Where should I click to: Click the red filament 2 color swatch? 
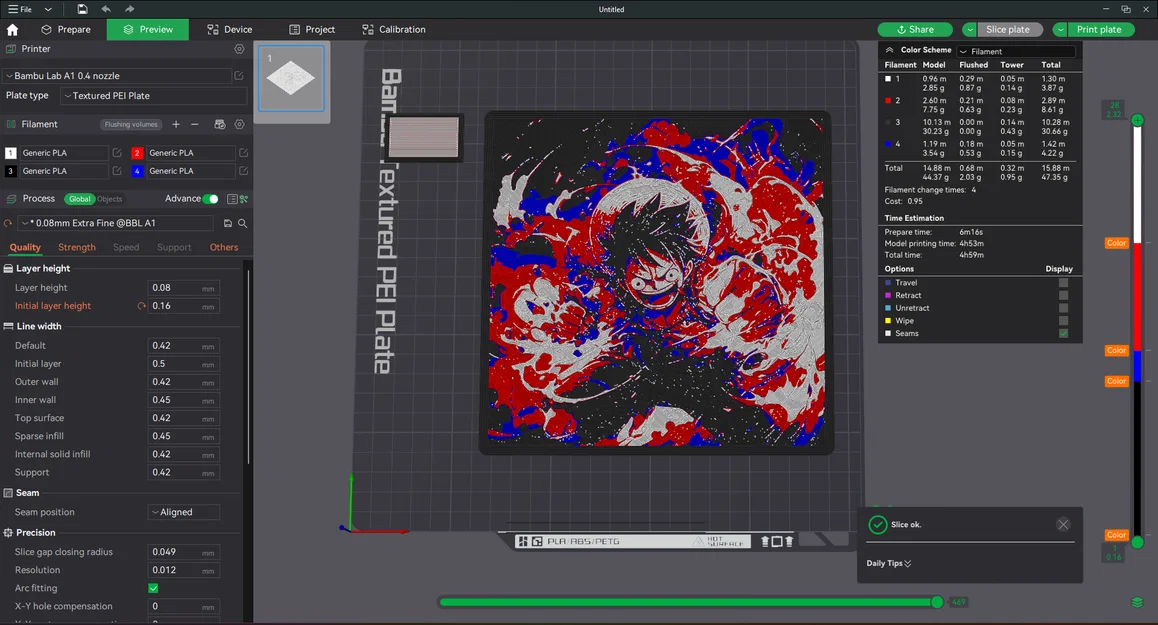[137, 153]
